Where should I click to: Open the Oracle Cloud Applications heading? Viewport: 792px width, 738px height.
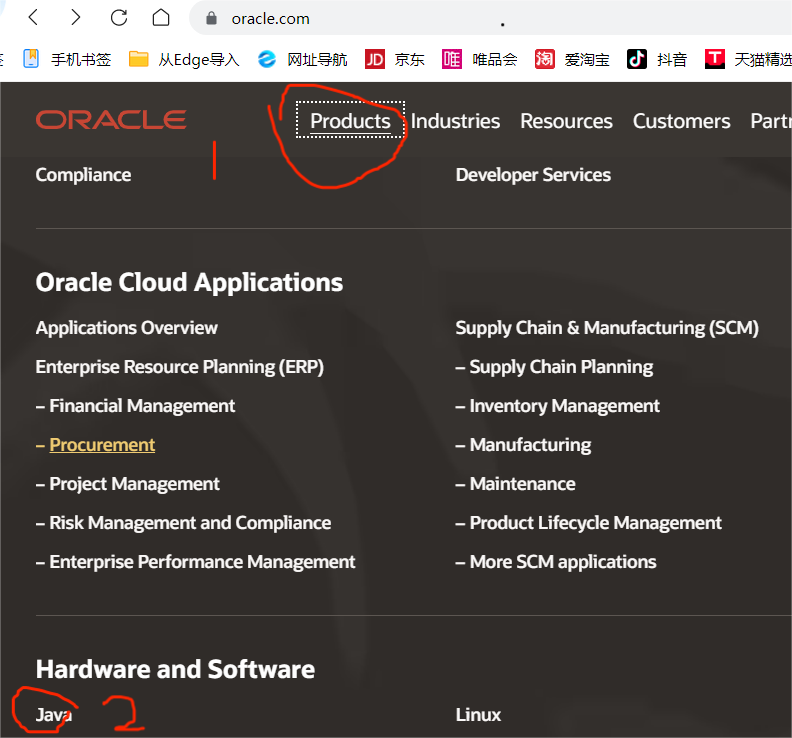pos(189,282)
